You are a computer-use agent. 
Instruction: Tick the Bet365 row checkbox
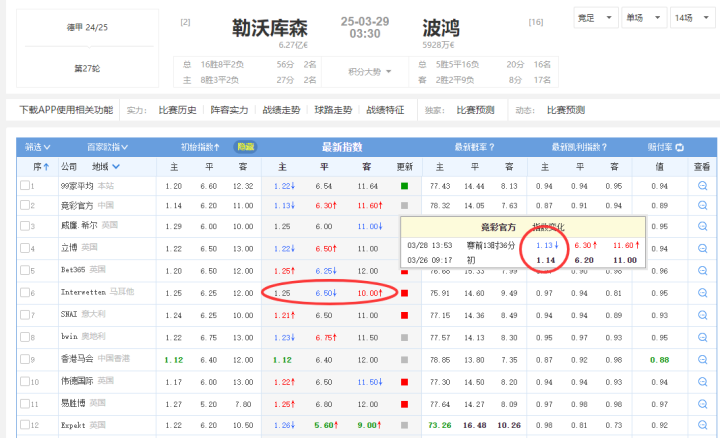(25, 270)
